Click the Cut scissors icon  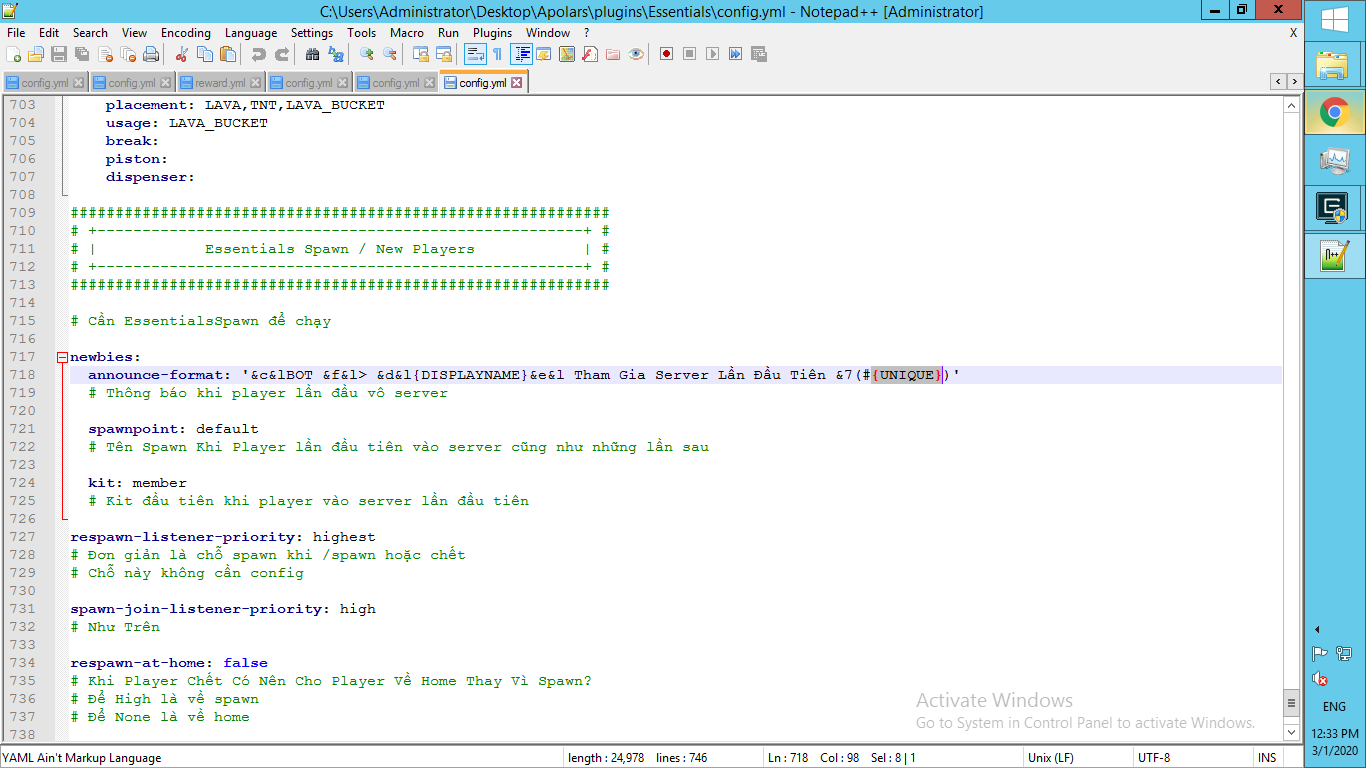click(x=181, y=54)
